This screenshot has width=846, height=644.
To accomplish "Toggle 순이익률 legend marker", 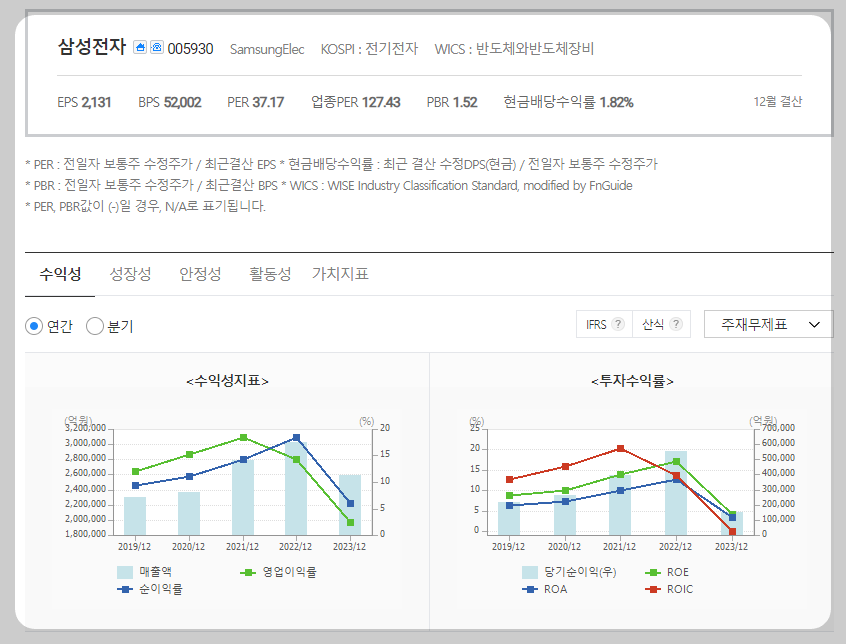I will [x=125, y=589].
